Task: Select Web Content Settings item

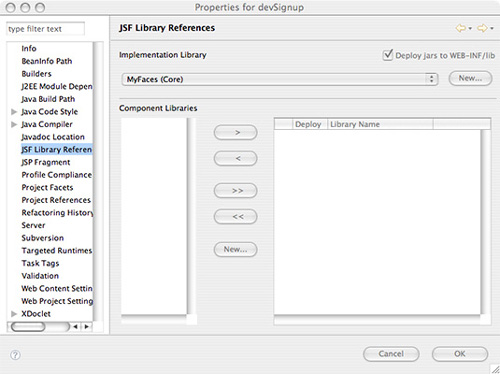Action: pyautogui.click(x=57, y=289)
